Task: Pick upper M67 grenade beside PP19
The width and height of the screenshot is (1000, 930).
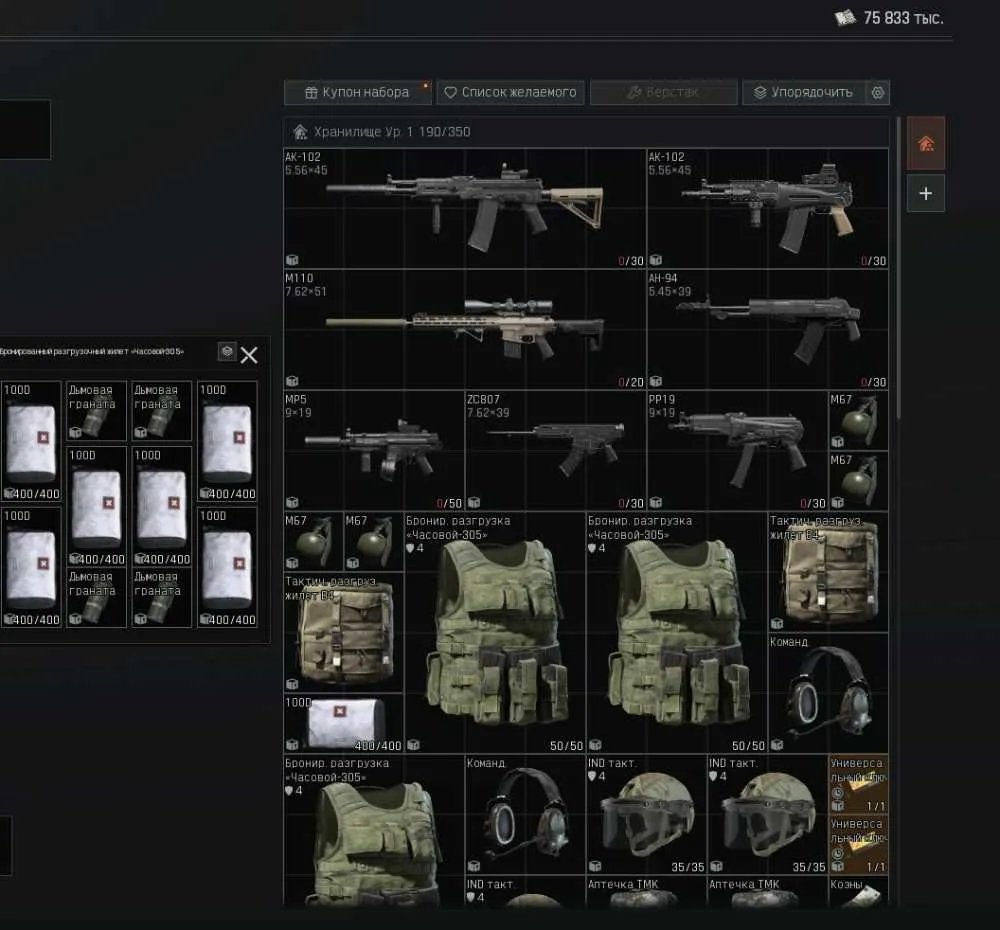Action: pyautogui.click(x=858, y=421)
